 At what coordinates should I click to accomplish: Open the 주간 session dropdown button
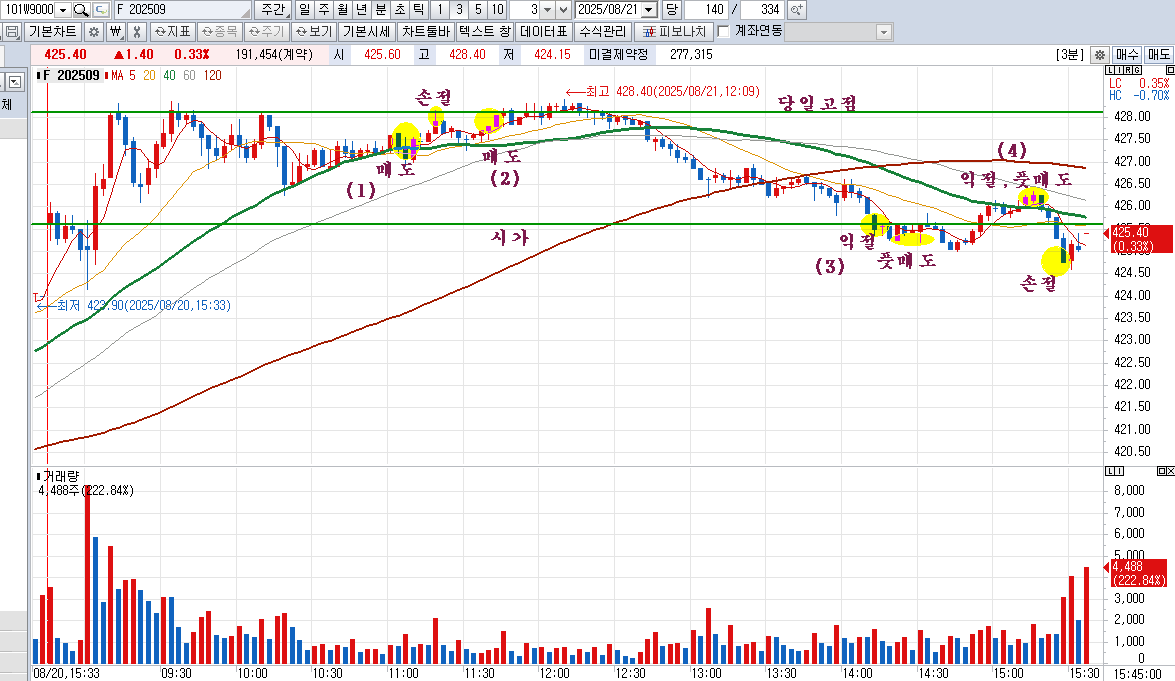(274, 10)
